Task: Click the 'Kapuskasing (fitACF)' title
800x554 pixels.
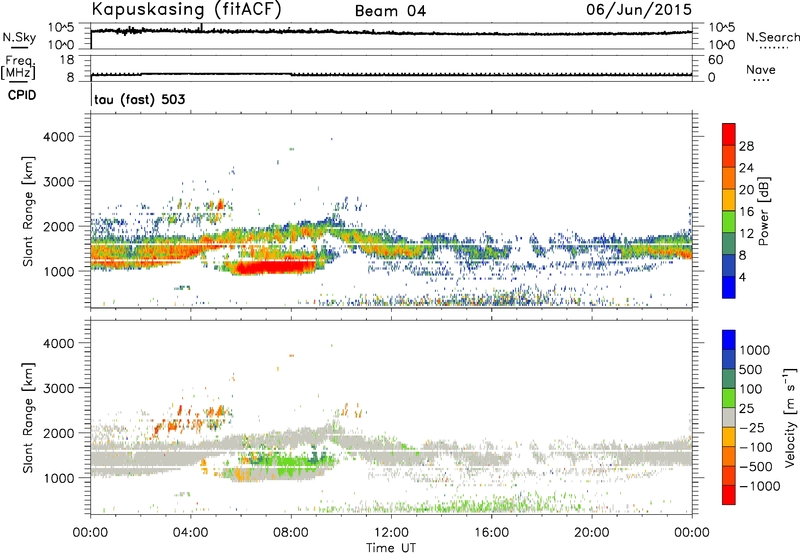Action: click(186, 10)
